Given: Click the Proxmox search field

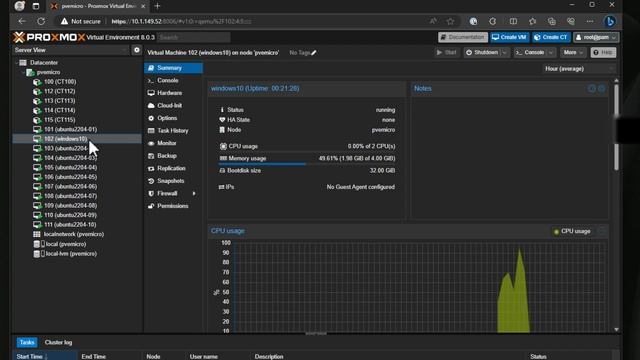Looking at the screenshot, I should click(x=193, y=37).
